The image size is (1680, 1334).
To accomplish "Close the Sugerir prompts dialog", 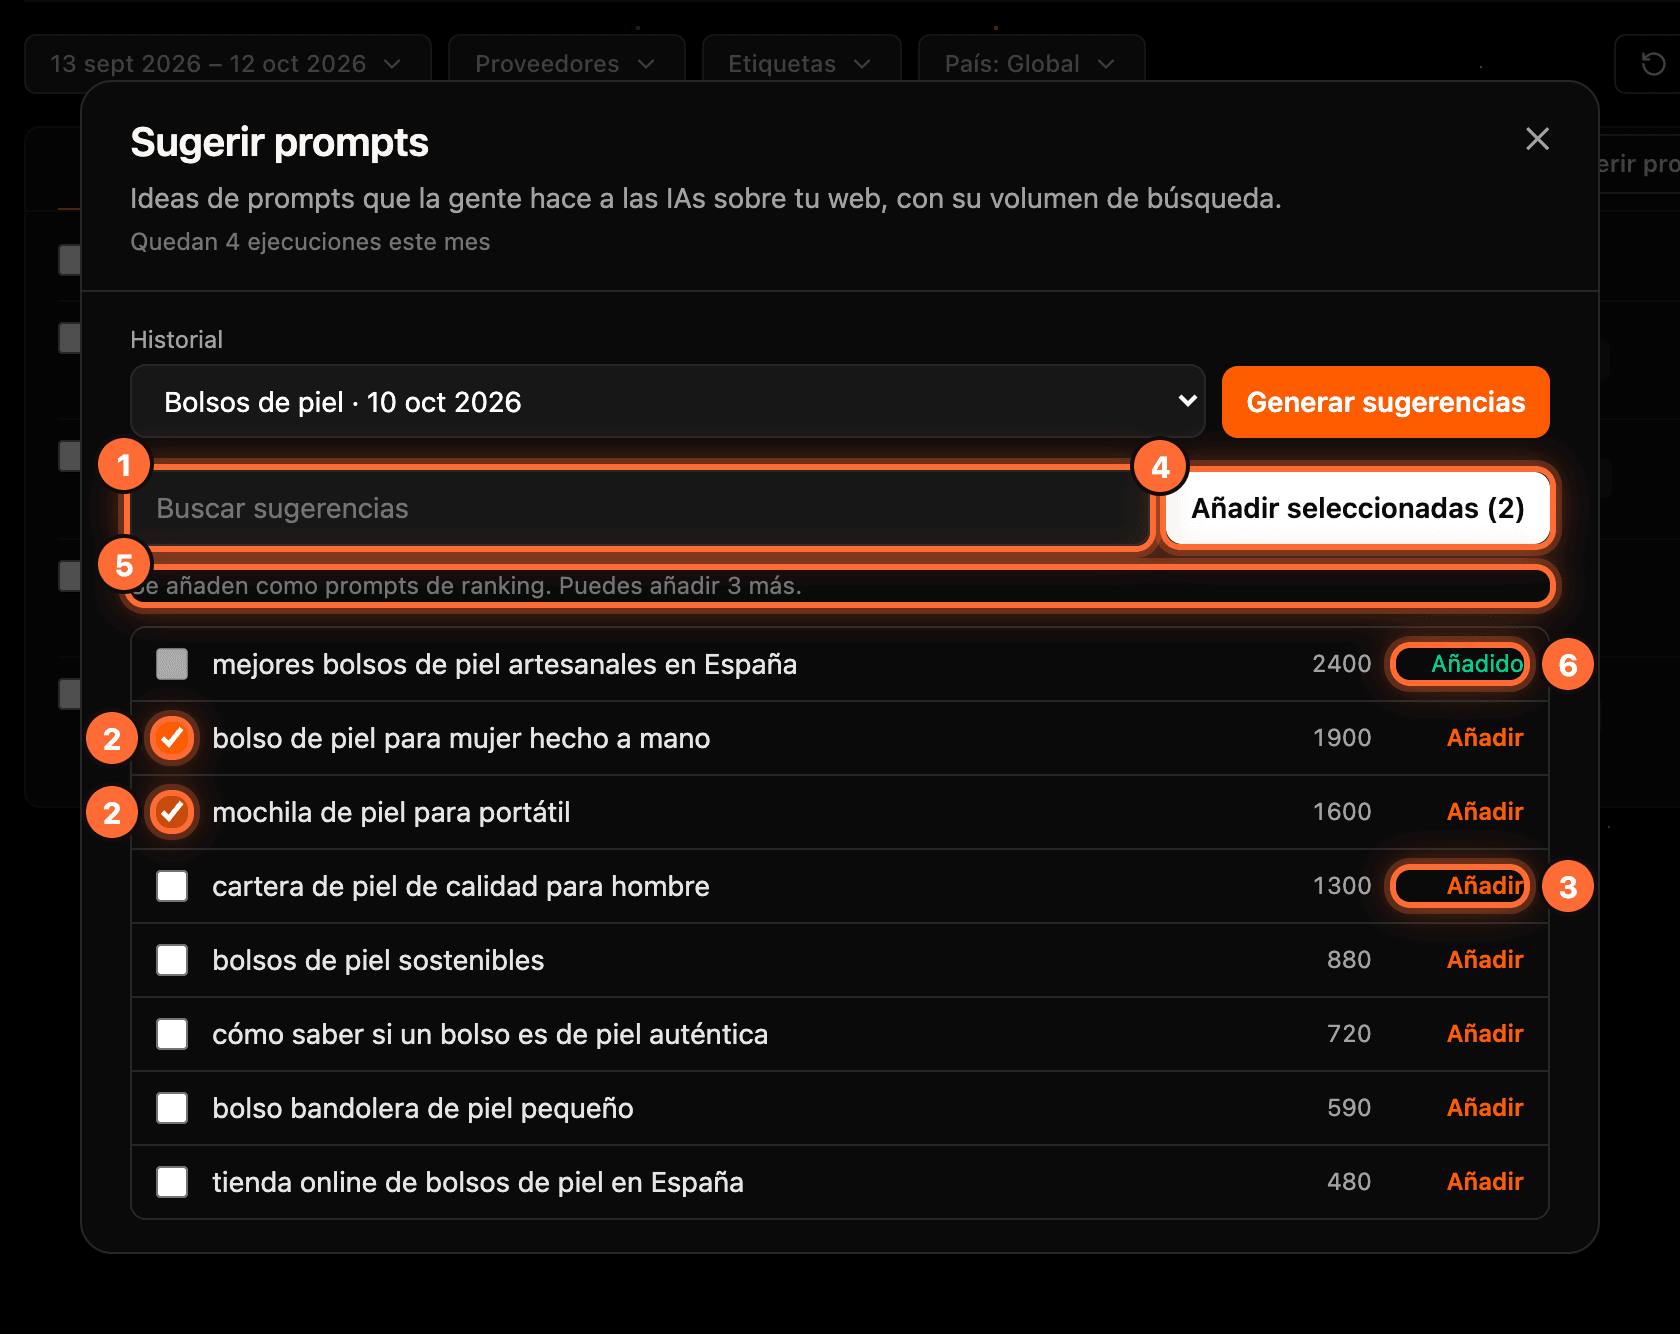I will [1537, 139].
